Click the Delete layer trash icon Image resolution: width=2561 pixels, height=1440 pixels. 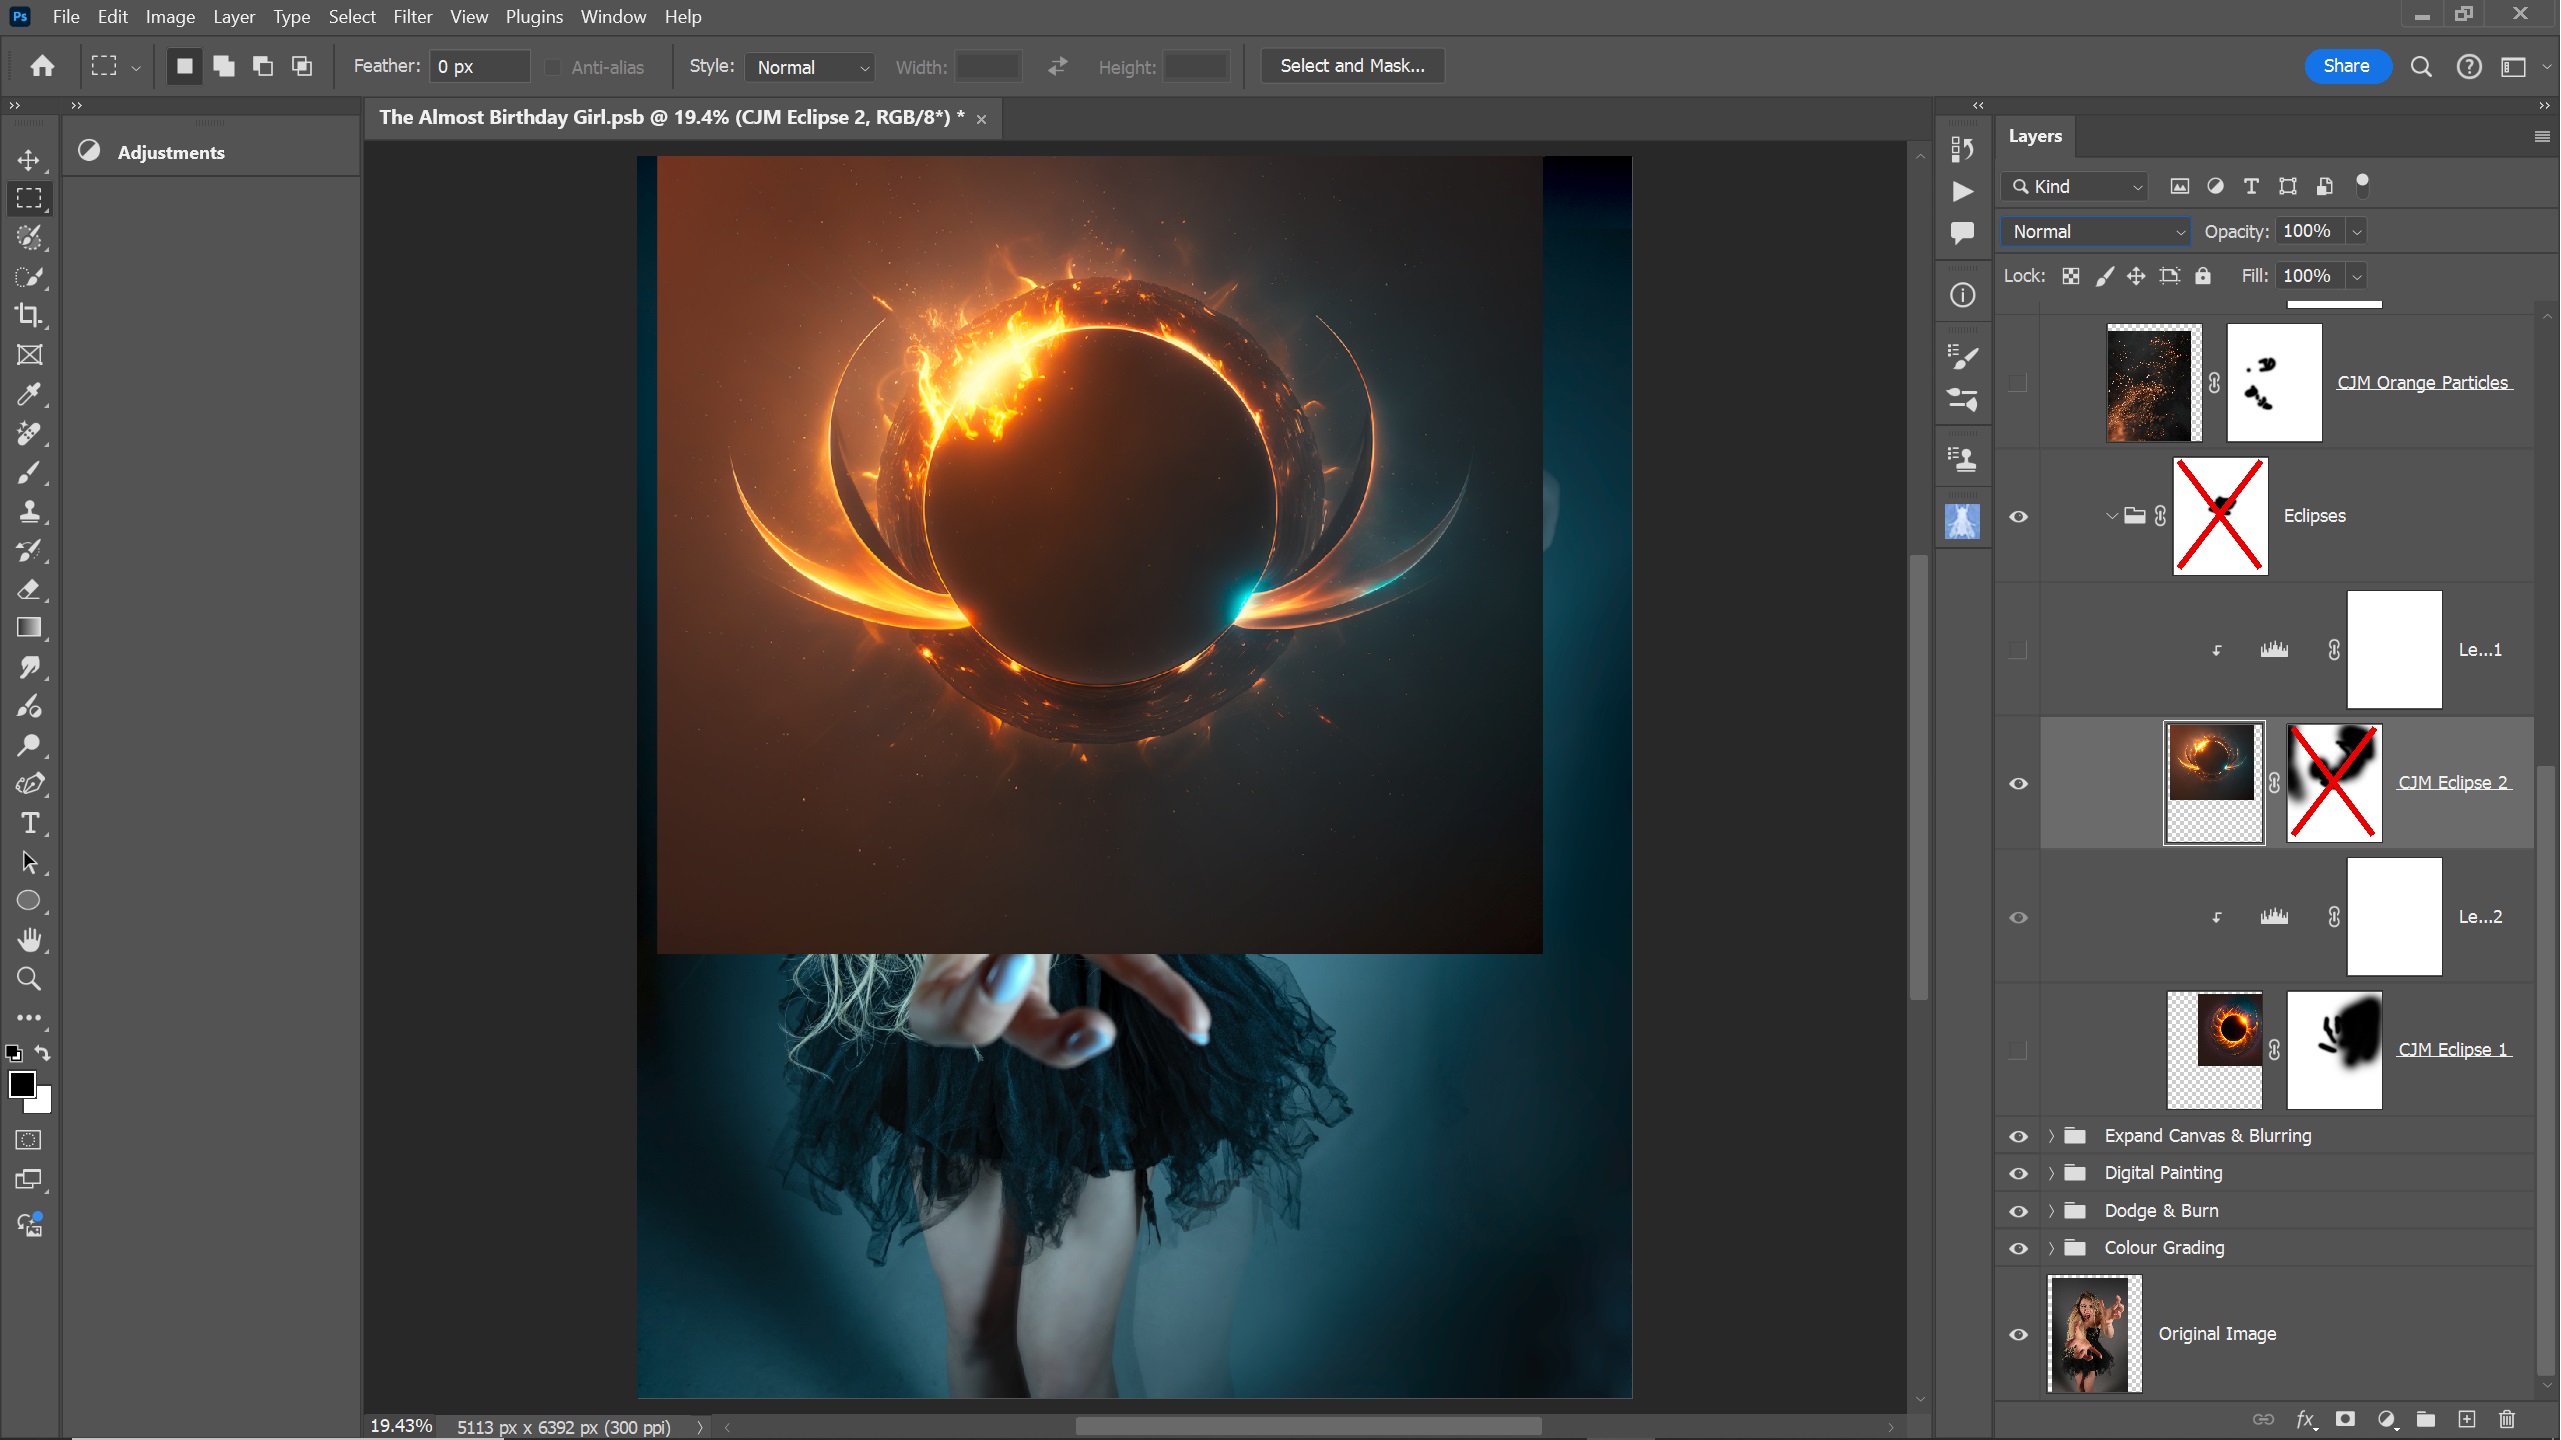[2507, 1419]
